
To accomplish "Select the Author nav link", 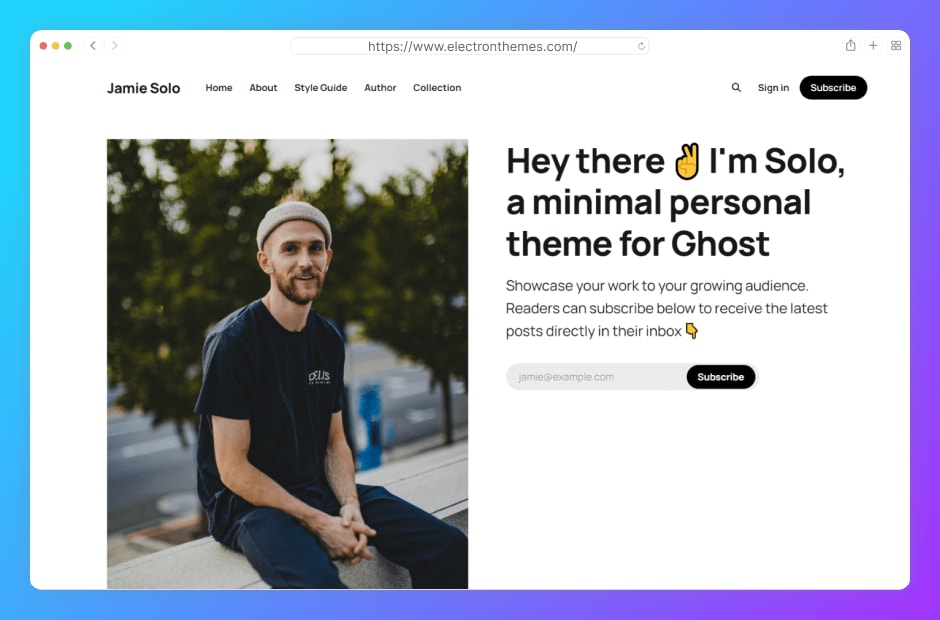I will (380, 88).
